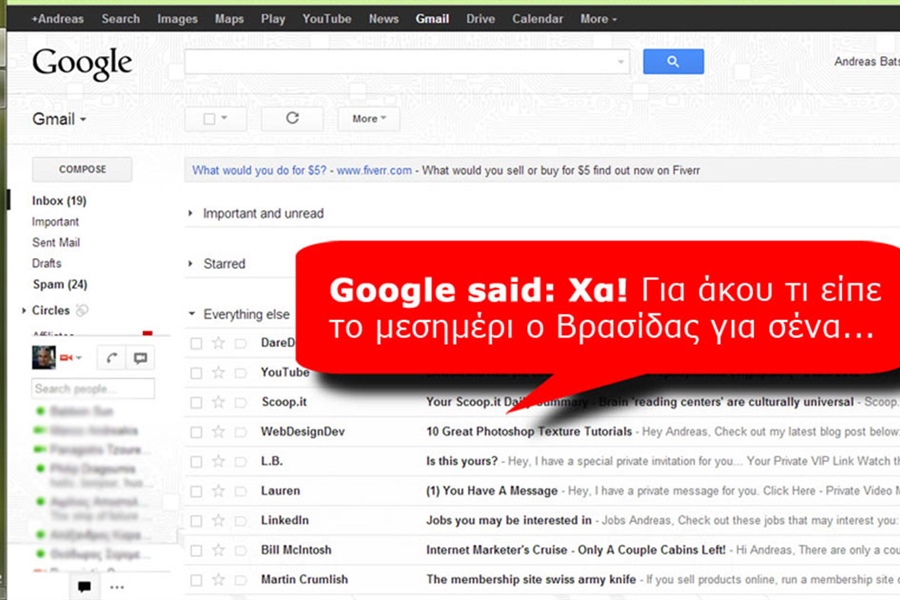This screenshot has height=600, width=900.
Task: Open the ellipsis options icon at the bottom
Action: pyautogui.click(x=117, y=587)
